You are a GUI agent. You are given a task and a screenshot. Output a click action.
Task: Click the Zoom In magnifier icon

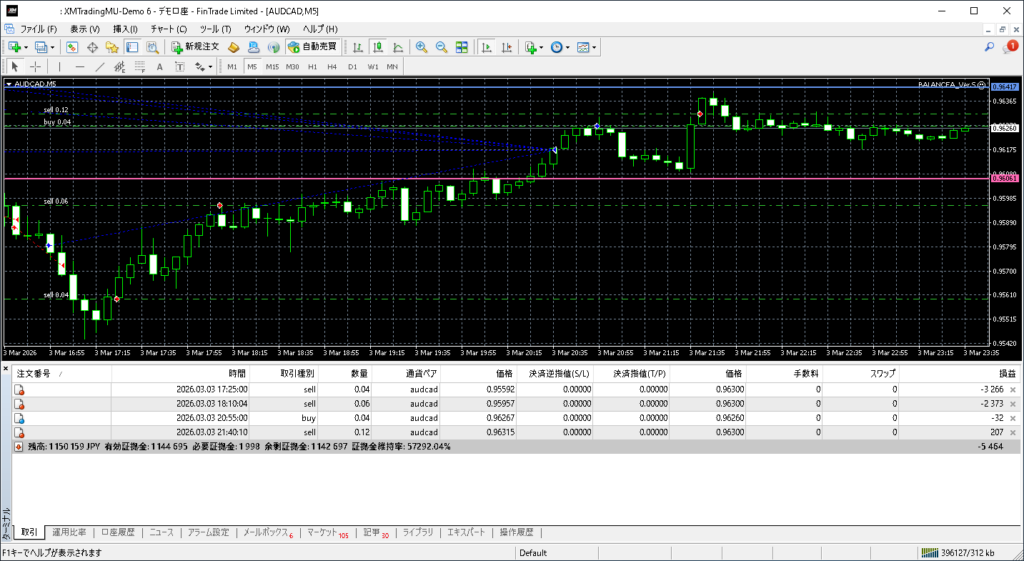pos(421,47)
